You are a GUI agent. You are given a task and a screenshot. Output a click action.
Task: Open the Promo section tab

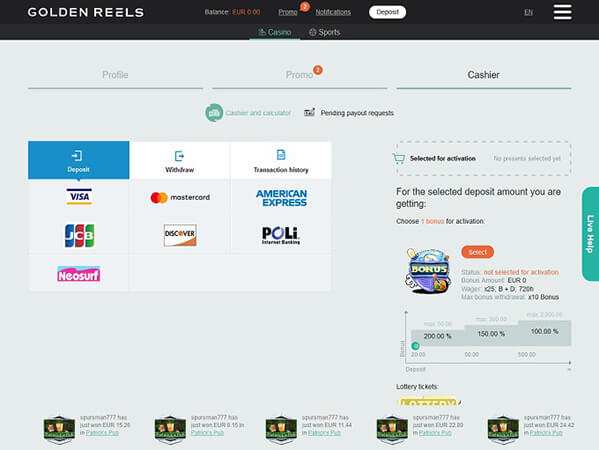[x=300, y=75]
